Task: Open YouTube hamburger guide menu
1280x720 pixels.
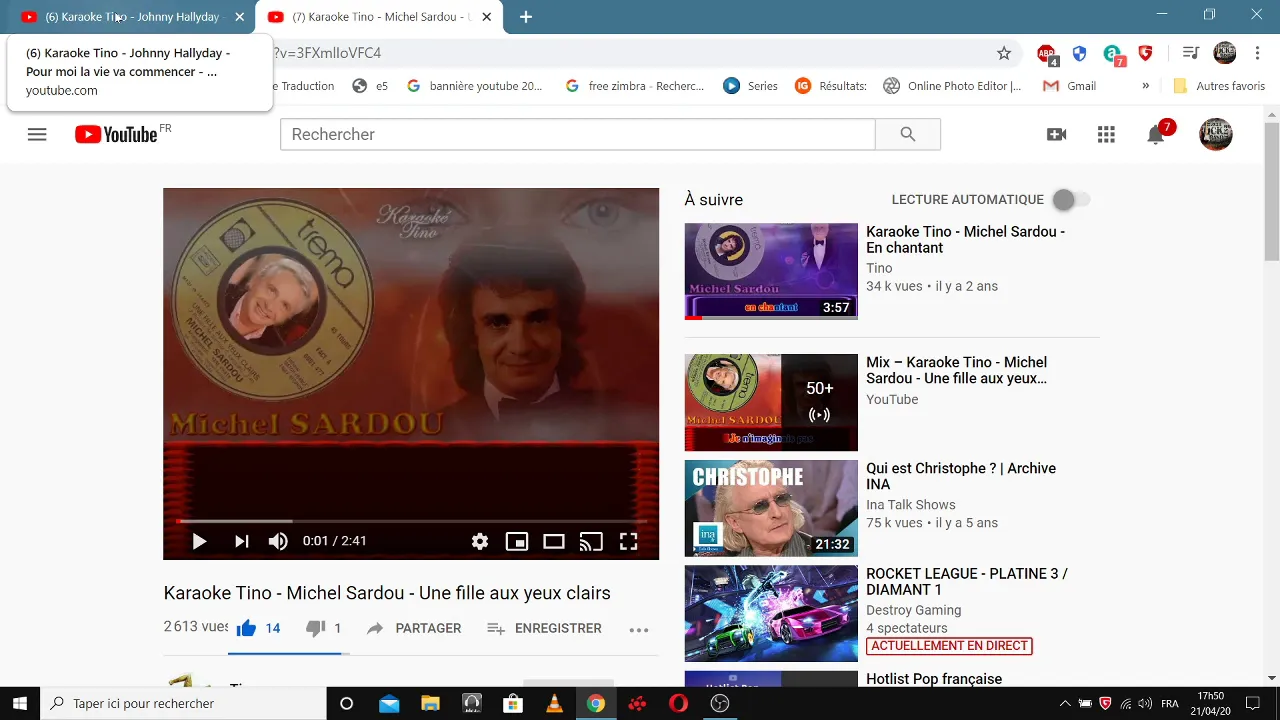Action: (x=37, y=134)
